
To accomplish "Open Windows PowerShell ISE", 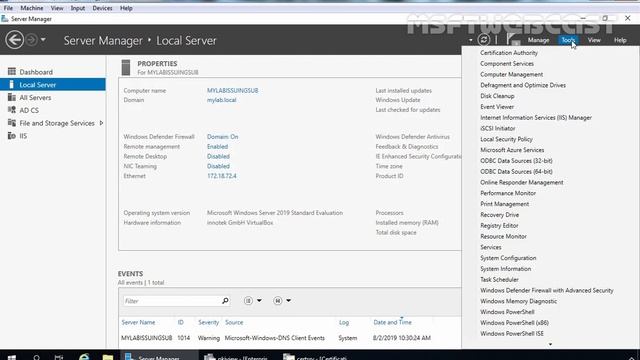I will pyautogui.click(x=512, y=333).
